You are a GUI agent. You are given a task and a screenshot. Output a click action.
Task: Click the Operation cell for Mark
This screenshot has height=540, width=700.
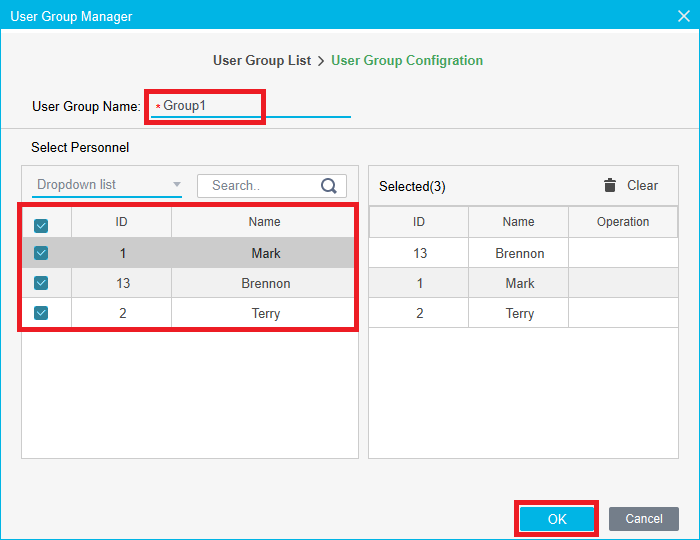(x=623, y=283)
